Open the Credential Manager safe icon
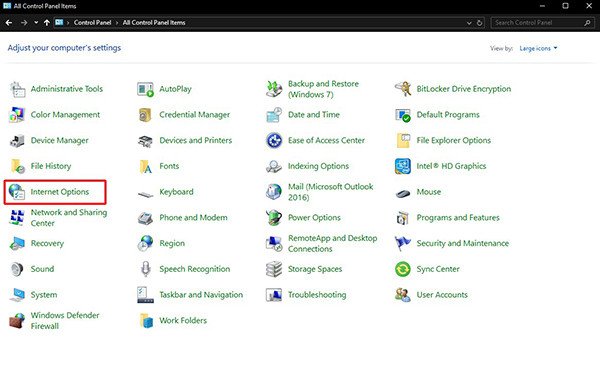 pos(145,115)
